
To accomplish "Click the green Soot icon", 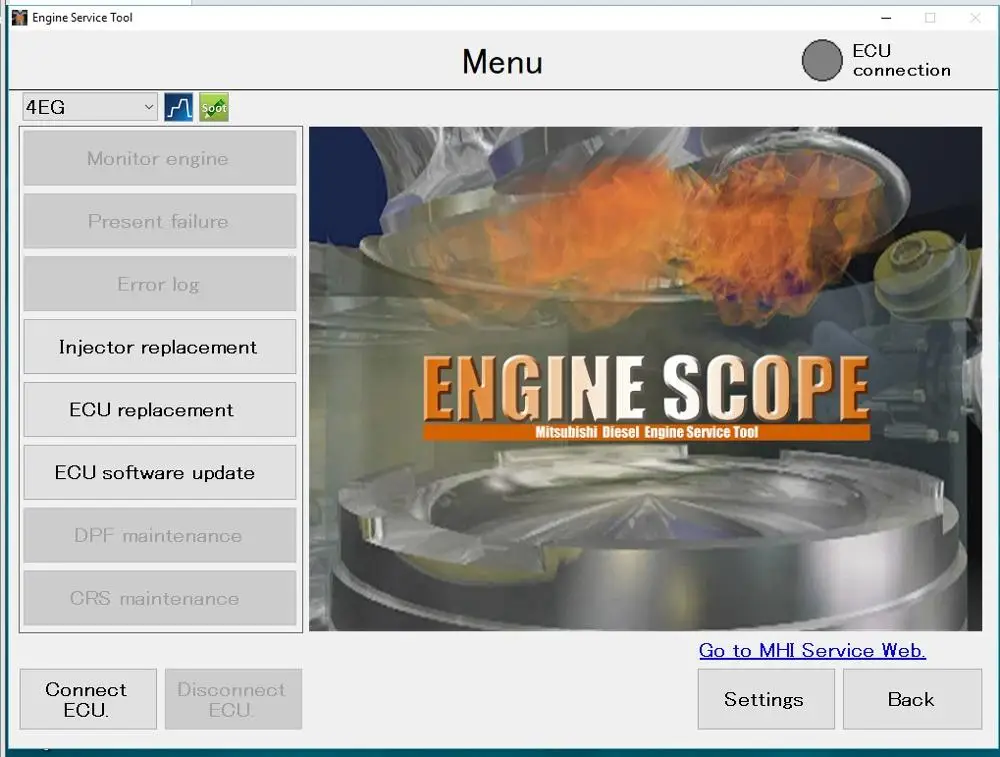I will pyautogui.click(x=214, y=107).
